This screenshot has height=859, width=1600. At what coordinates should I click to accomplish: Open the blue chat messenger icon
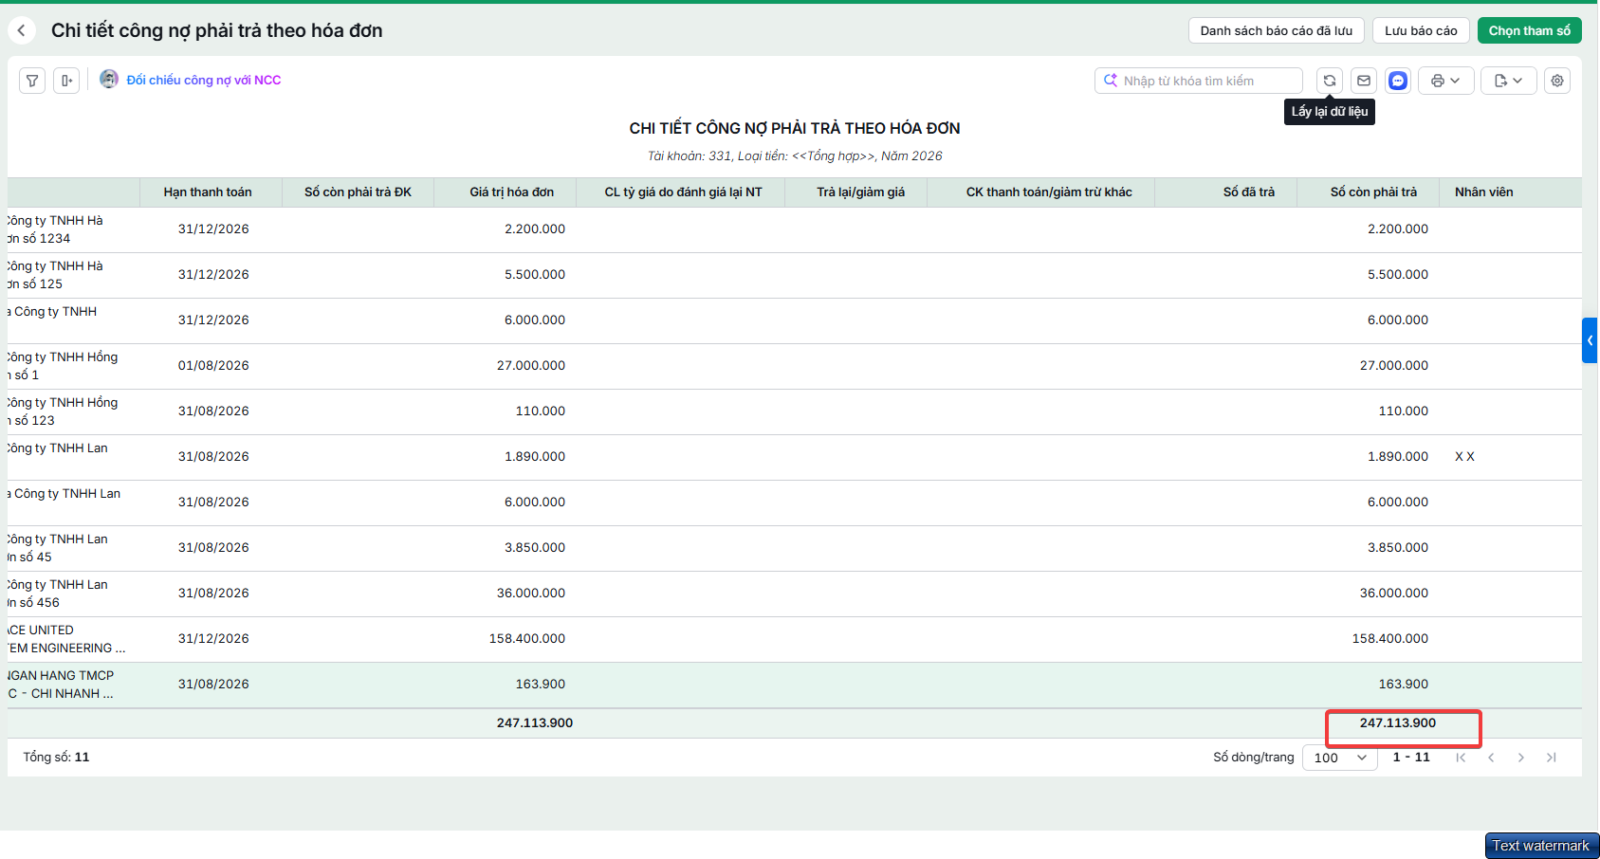tap(1398, 81)
